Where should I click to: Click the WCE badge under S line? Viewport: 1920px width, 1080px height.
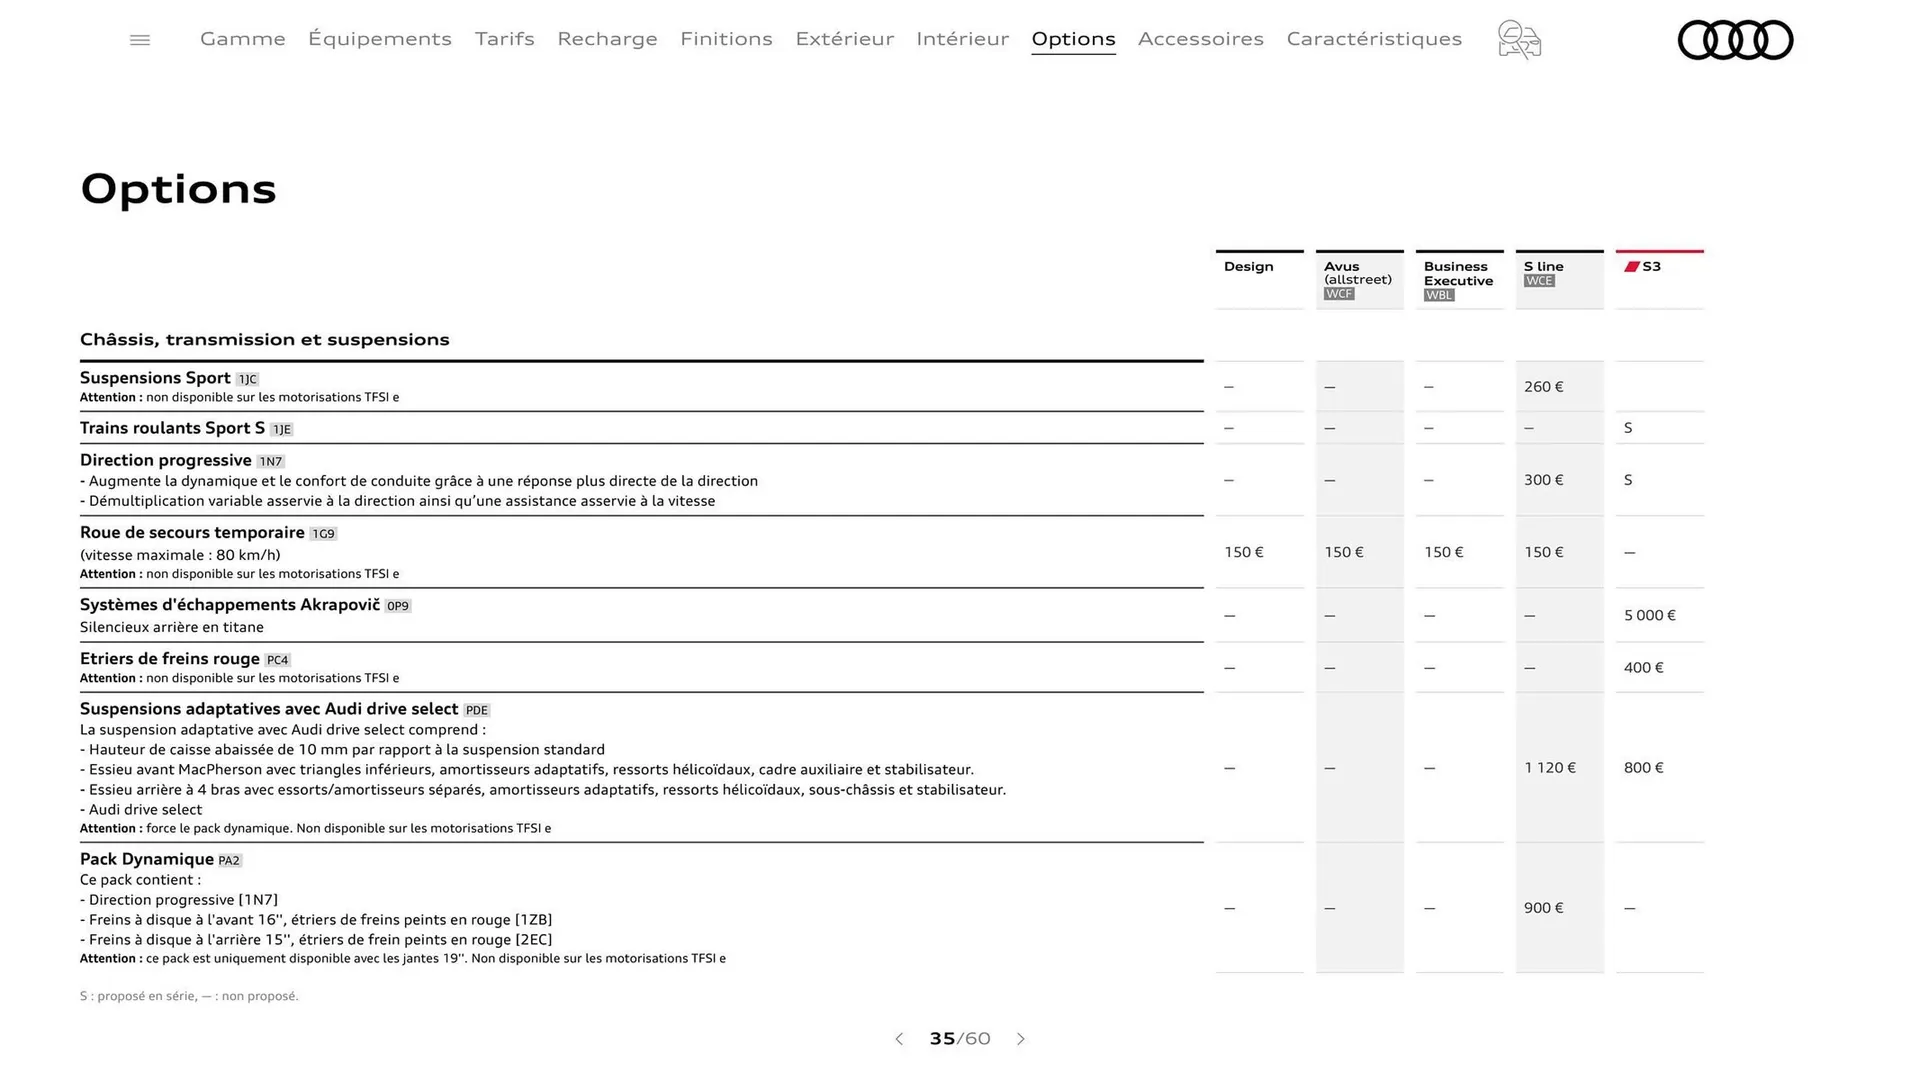[x=1539, y=281]
